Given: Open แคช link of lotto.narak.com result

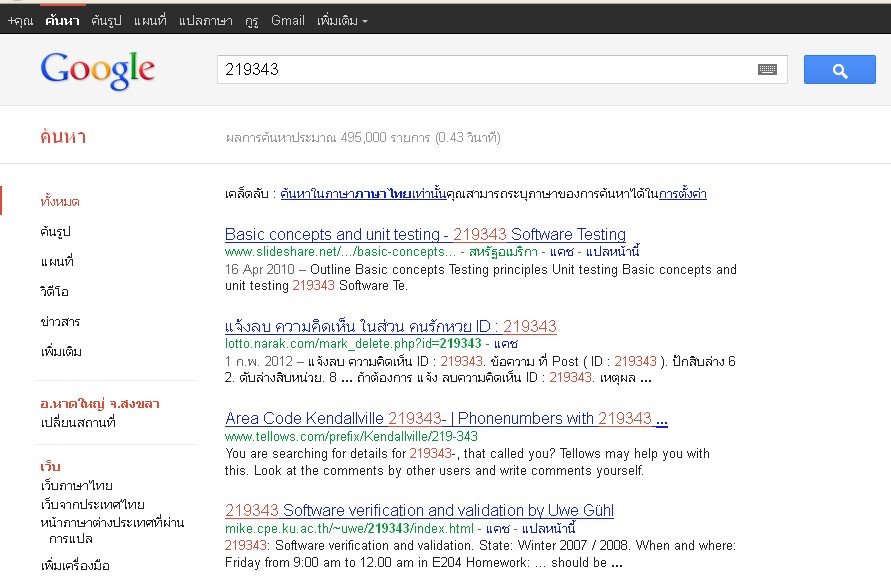Looking at the screenshot, I should tap(506, 344).
